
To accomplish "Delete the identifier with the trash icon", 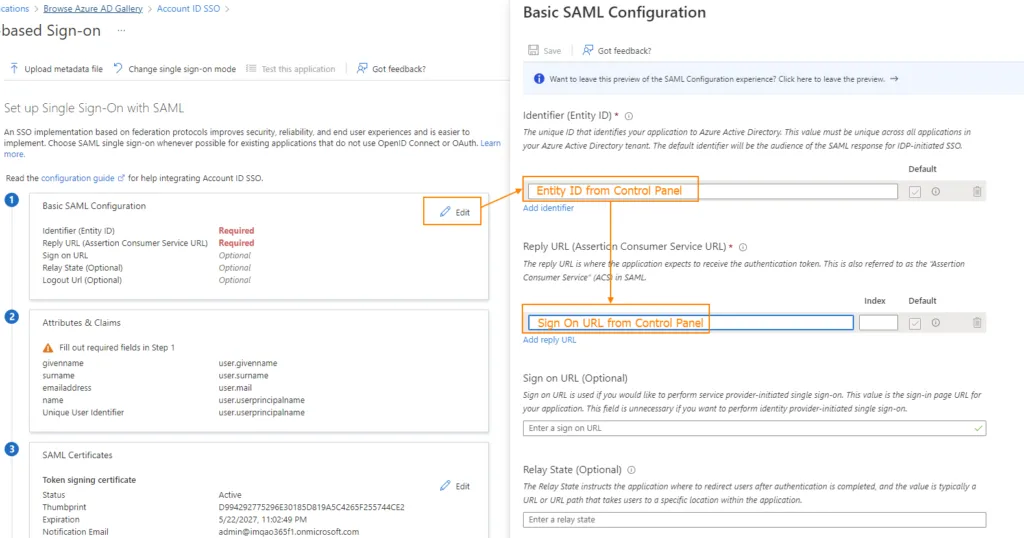I will (x=977, y=191).
